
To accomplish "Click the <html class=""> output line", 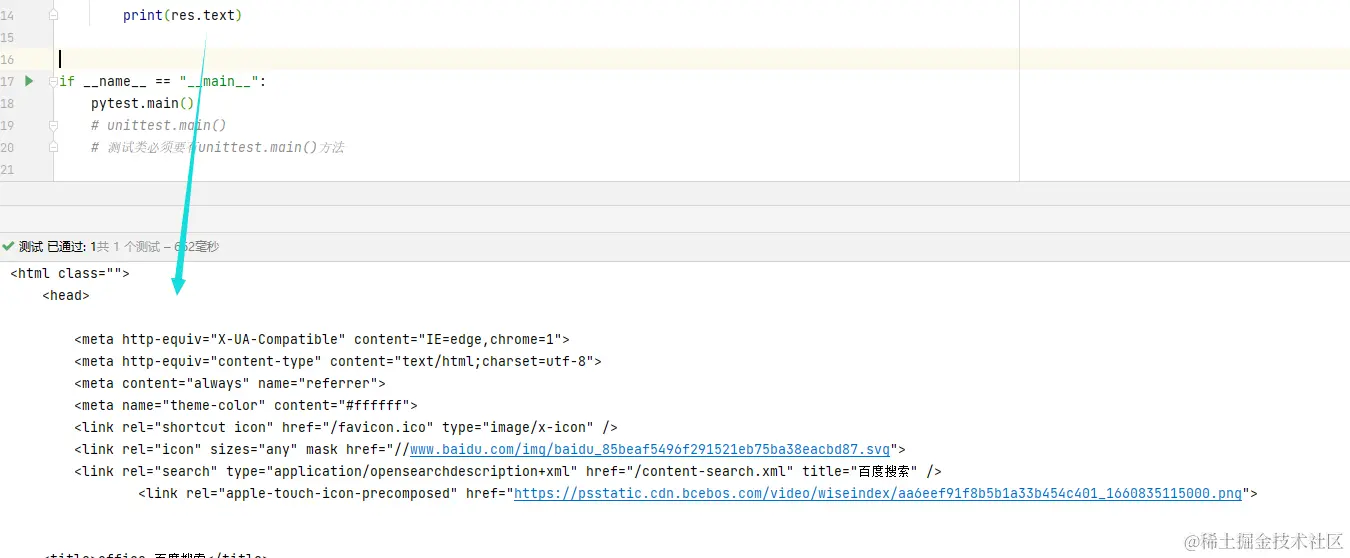I will coord(70,274).
